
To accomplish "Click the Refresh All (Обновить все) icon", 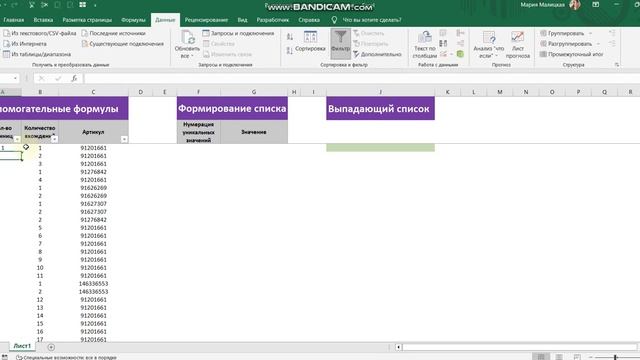I will tap(187, 38).
